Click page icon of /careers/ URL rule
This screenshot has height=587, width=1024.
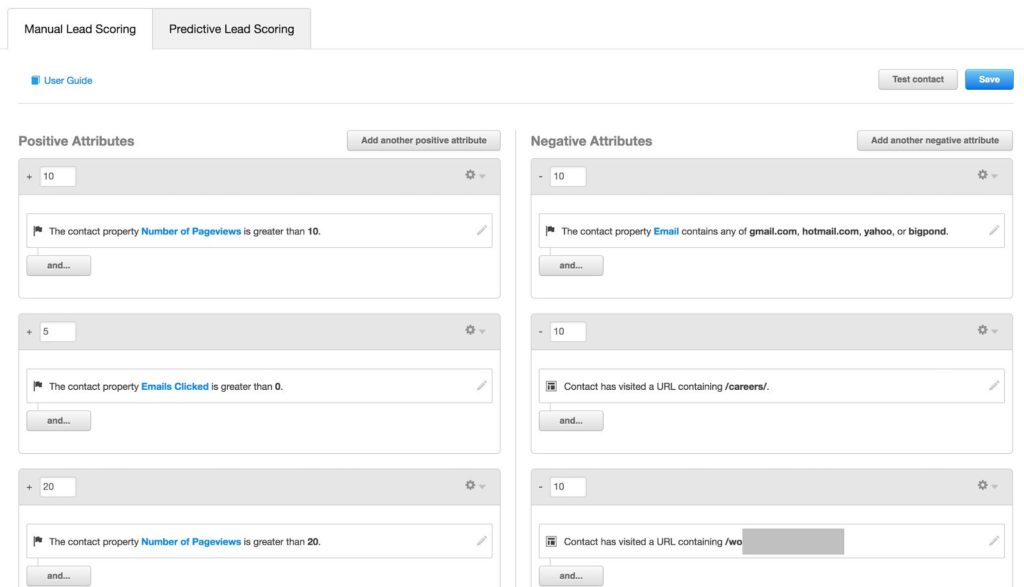point(551,387)
